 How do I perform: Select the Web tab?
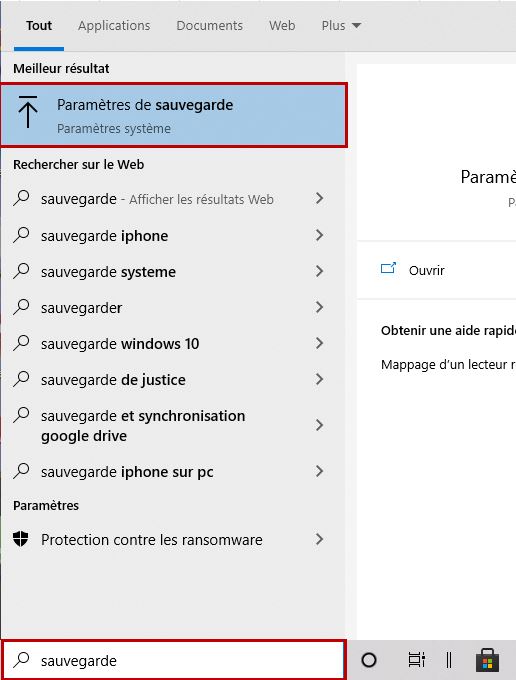tap(282, 26)
